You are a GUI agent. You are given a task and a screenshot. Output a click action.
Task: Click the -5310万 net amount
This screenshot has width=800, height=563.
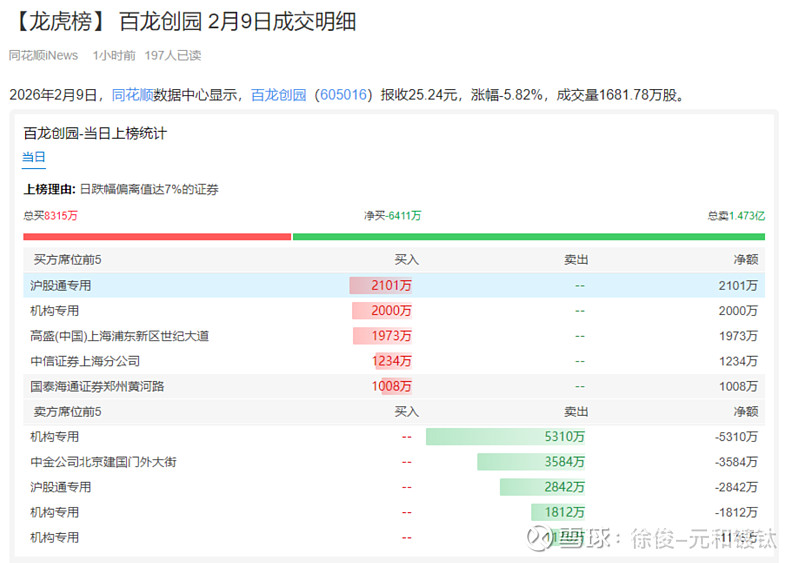[x=736, y=437]
